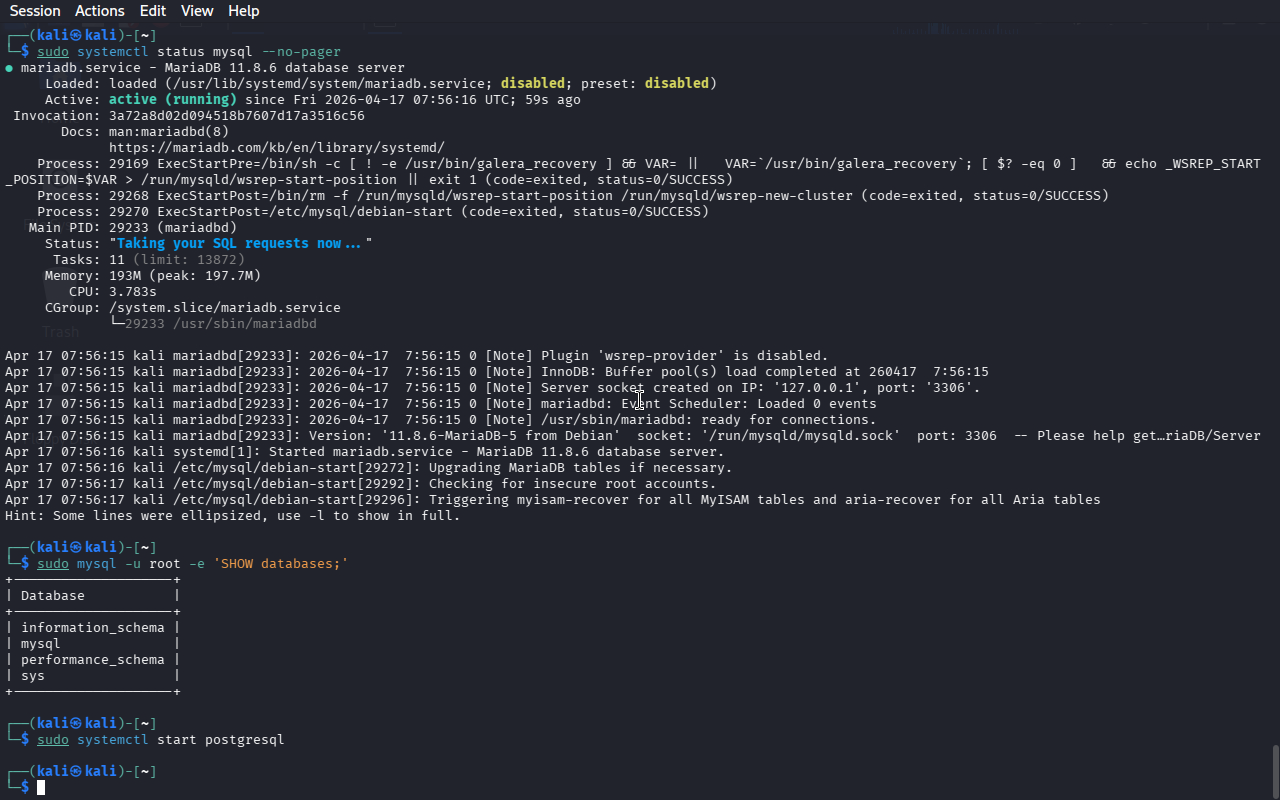Click the green mariadb.service status dot
Screen dimensions: 1280x800
pos(9,68)
